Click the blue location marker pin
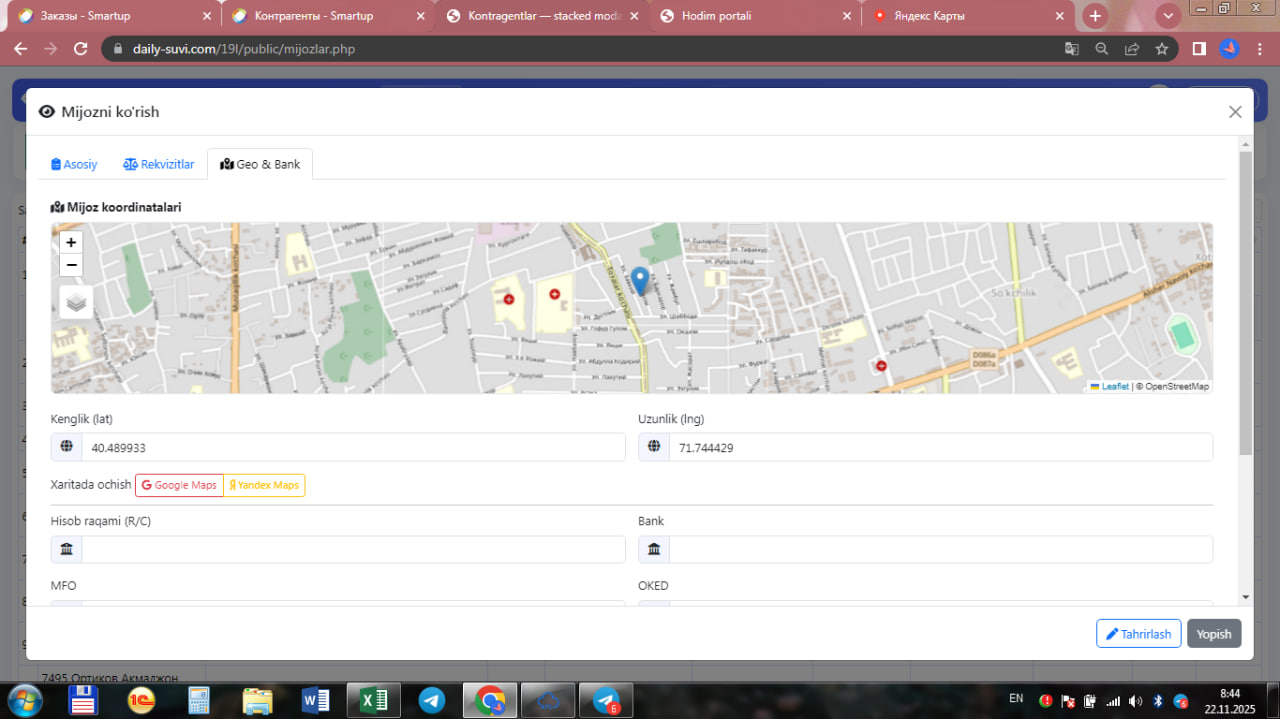The image size is (1280, 719). pos(640,280)
